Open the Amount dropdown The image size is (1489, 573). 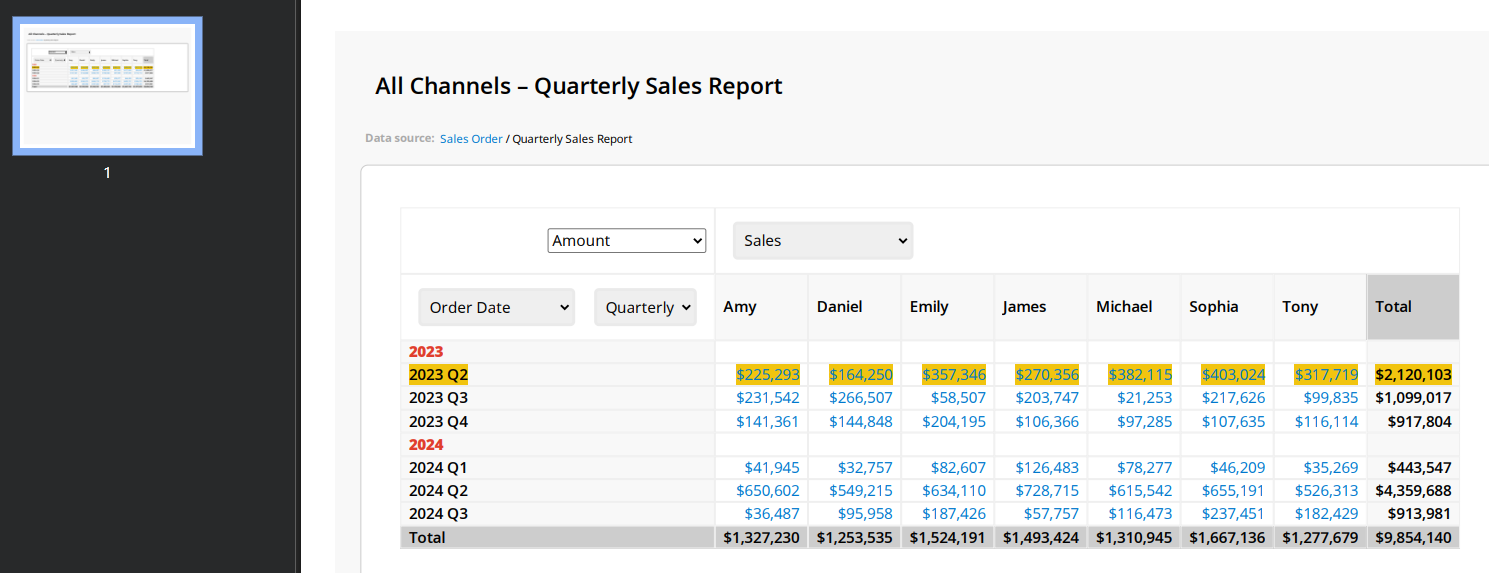pos(626,241)
